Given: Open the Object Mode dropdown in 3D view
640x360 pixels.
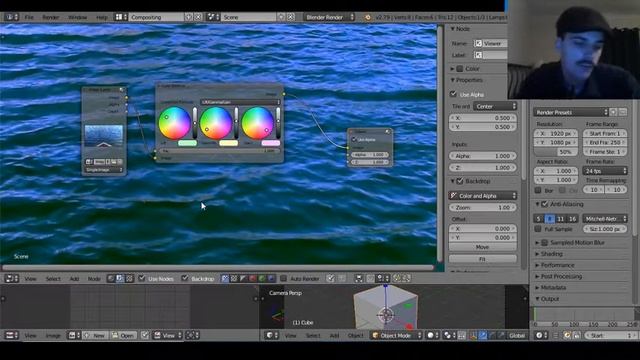Looking at the screenshot, I should click(396, 335).
